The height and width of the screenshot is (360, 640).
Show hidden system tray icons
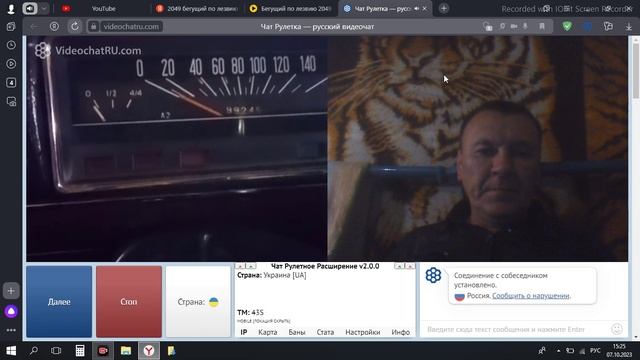pos(558,351)
